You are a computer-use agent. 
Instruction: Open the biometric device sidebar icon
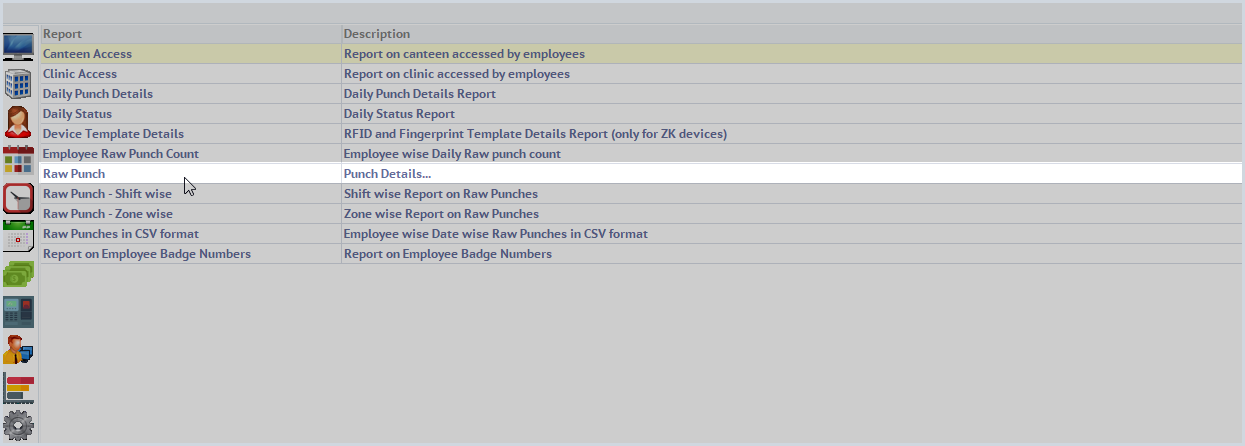coord(18,312)
